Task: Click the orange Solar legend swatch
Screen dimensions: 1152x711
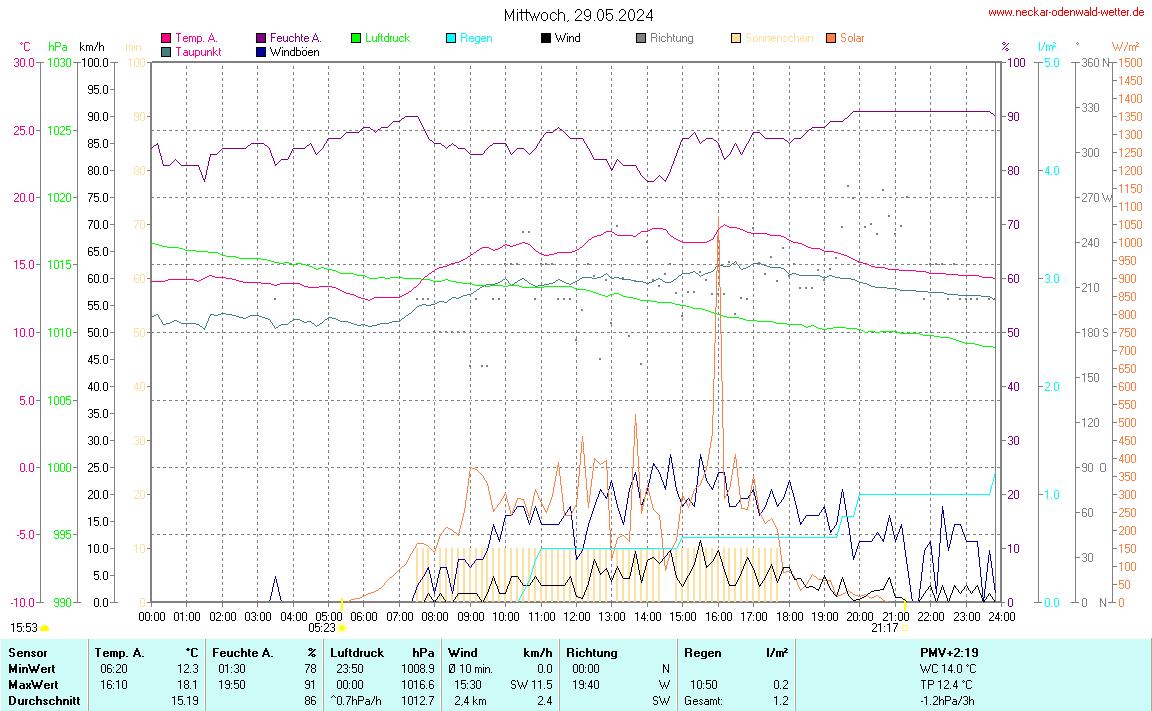Action: (831, 38)
